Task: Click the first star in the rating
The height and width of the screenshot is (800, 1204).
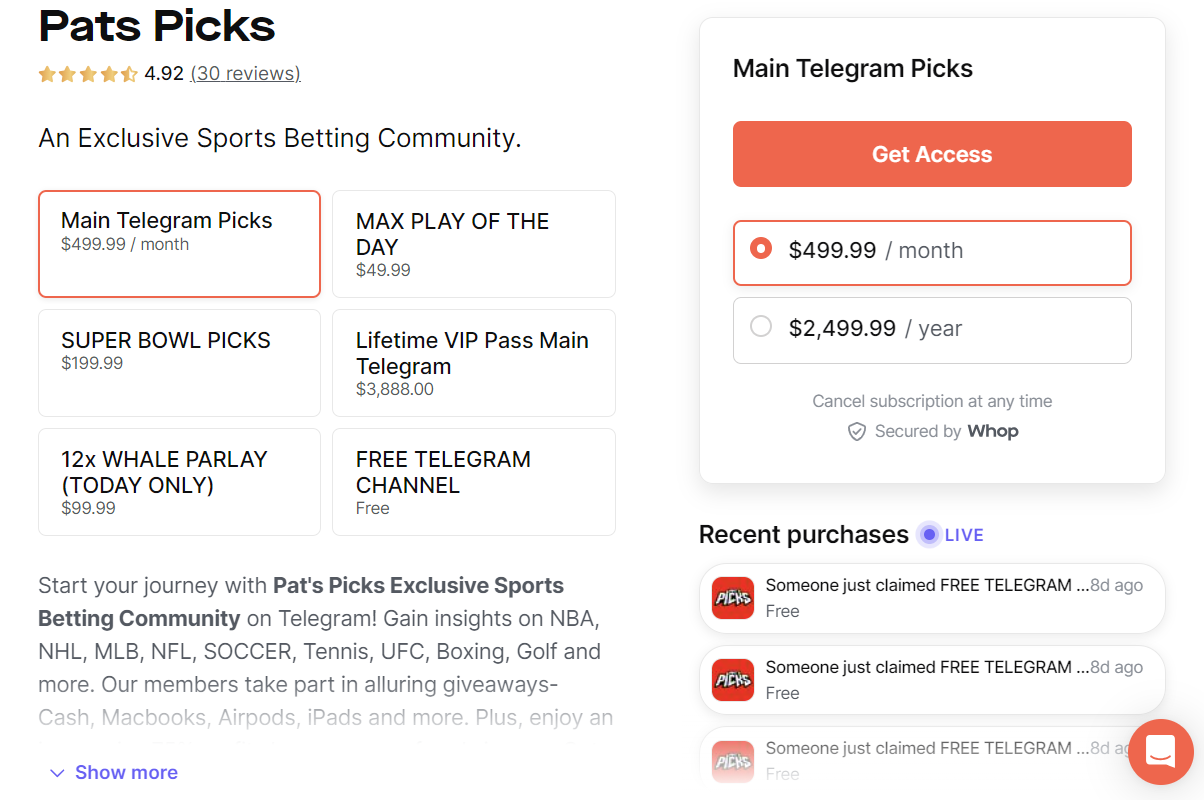Action: pos(46,74)
